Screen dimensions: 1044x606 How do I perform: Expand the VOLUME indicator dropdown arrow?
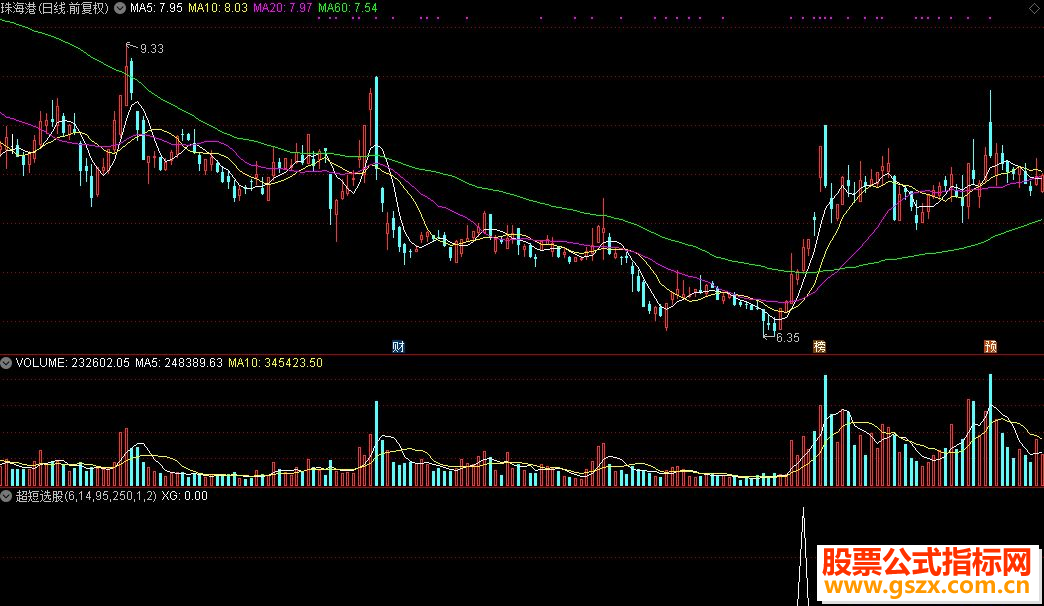6,363
